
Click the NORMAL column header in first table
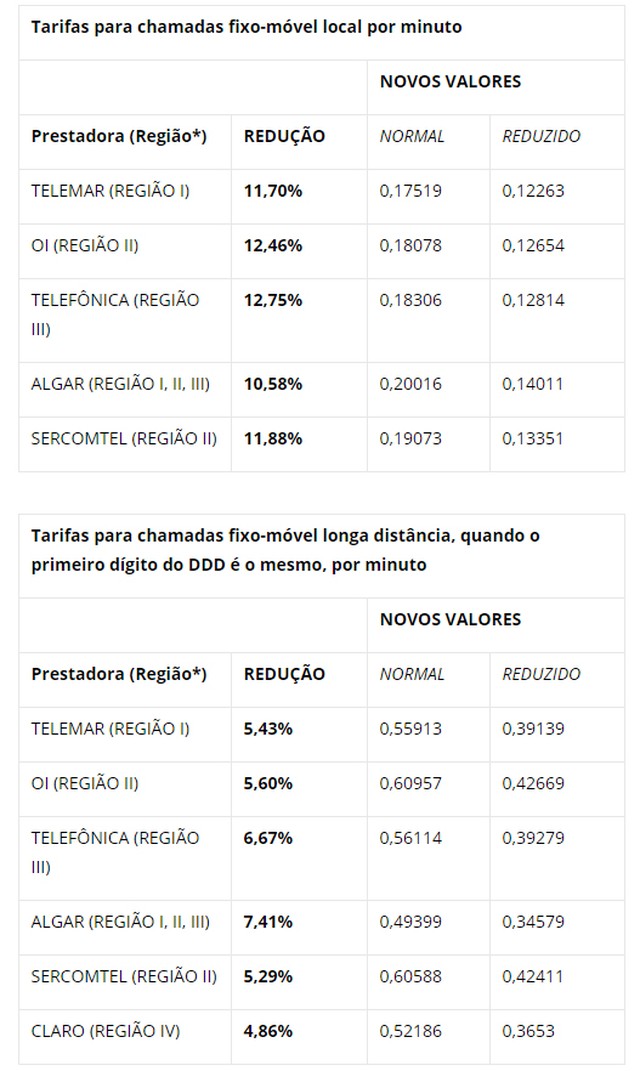pyautogui.click(x=412, y=136)
